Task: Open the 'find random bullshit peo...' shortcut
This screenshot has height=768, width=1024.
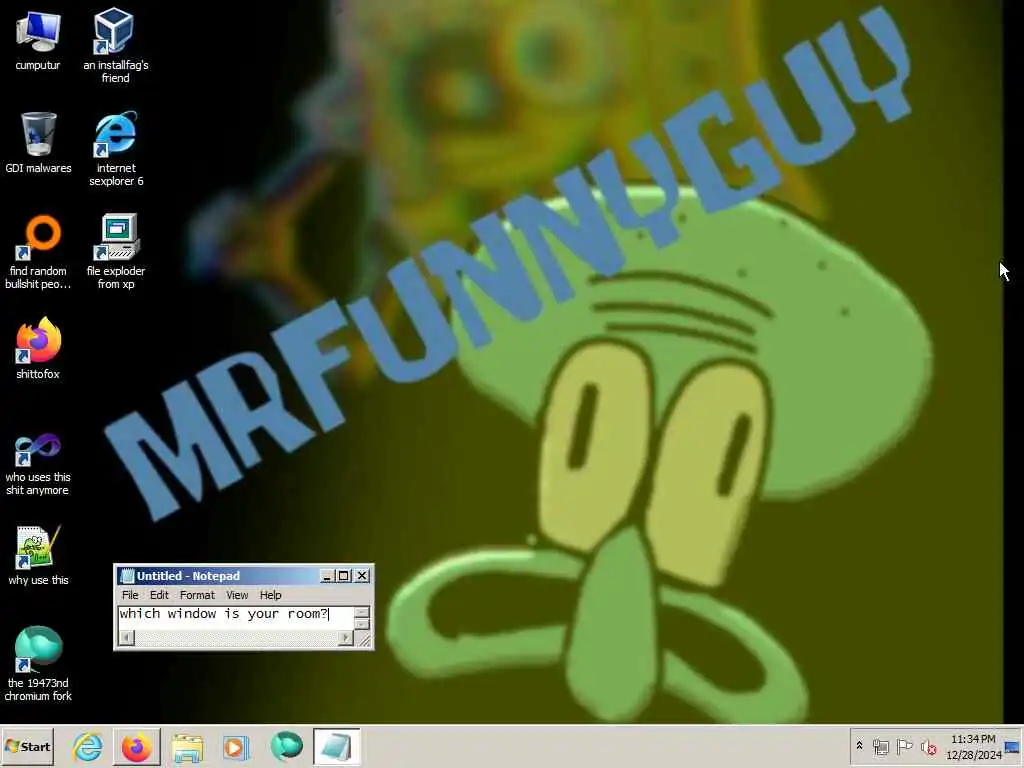Action: click(x=38, y=251)
